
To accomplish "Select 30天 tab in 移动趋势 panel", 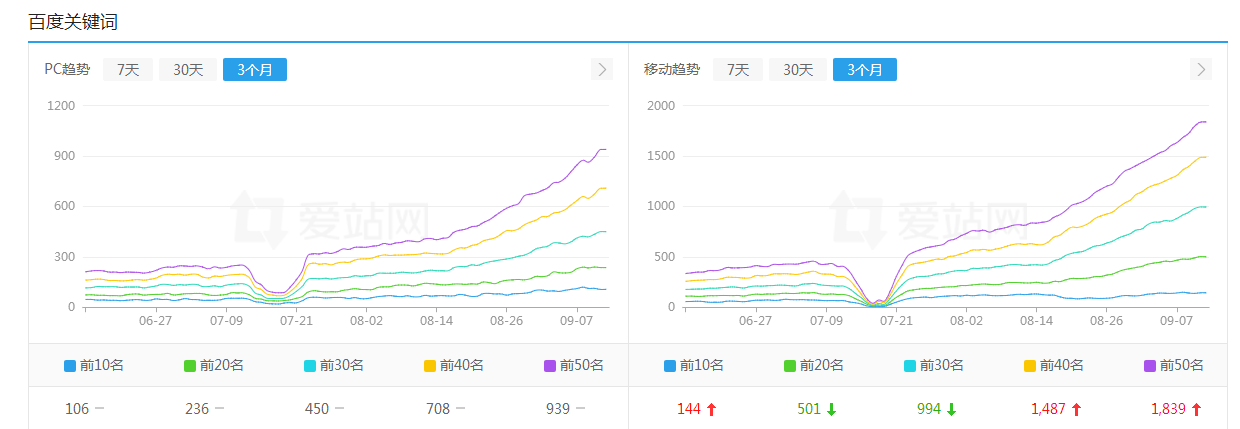I will 798,70.
